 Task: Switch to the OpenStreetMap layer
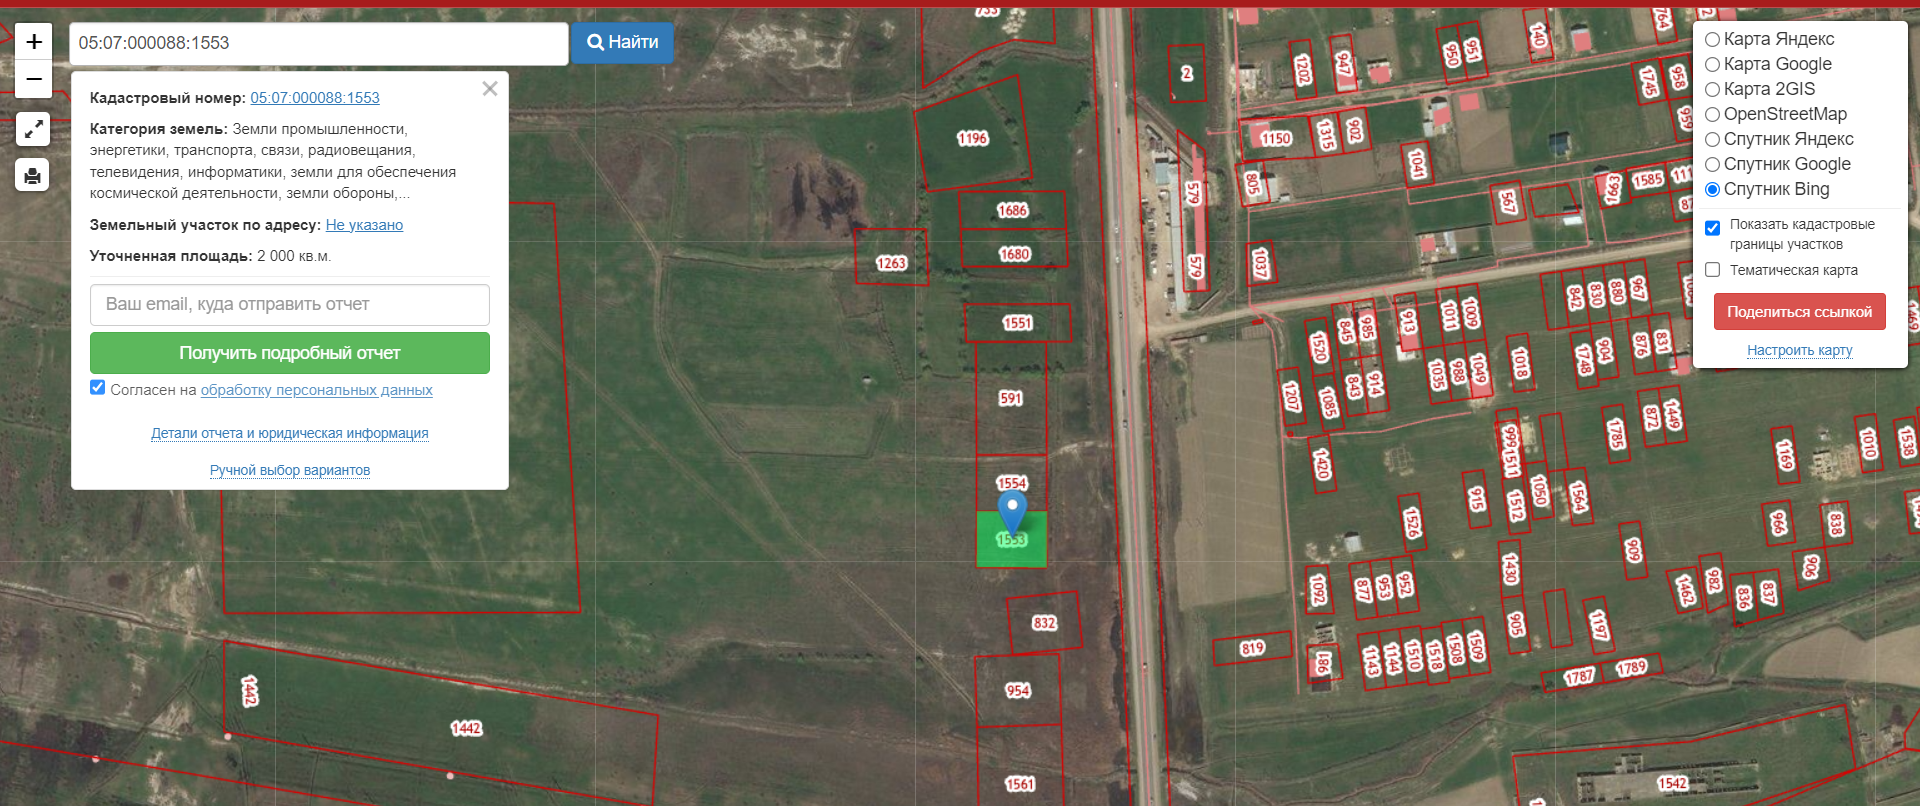pyautogui.click(x=1712, y=115)
